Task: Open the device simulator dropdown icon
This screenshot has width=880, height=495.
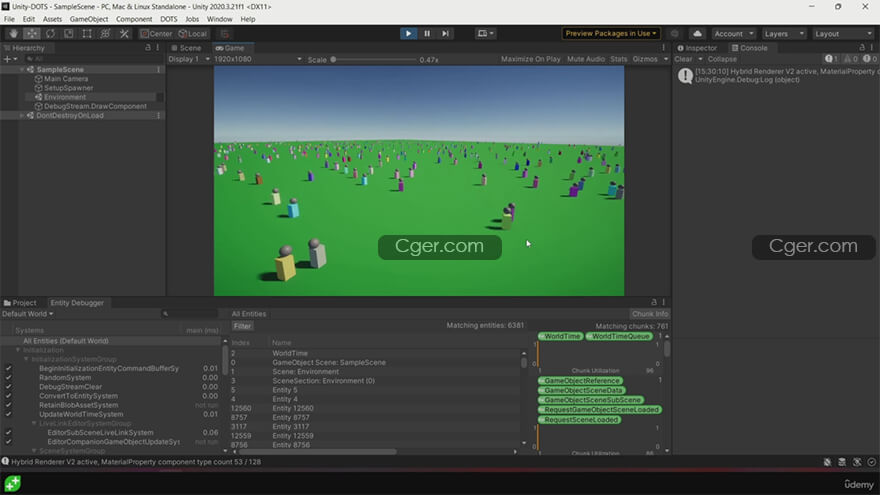Action: tap(485, 34)
